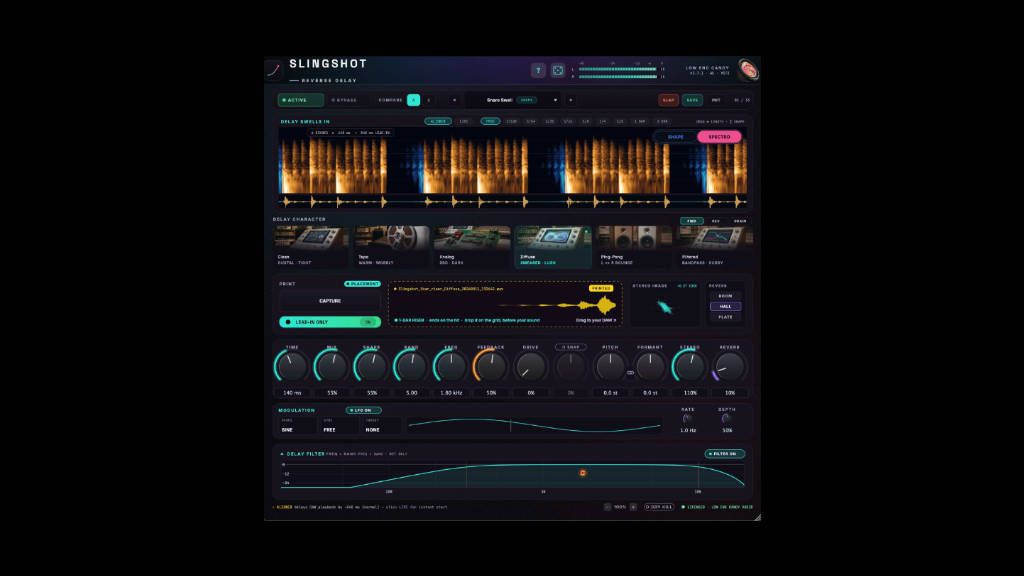Viewport: 1024px width, 576px height.
Task: Open the LFO shape SINE dropdown
Action: [x=298, y=426]
